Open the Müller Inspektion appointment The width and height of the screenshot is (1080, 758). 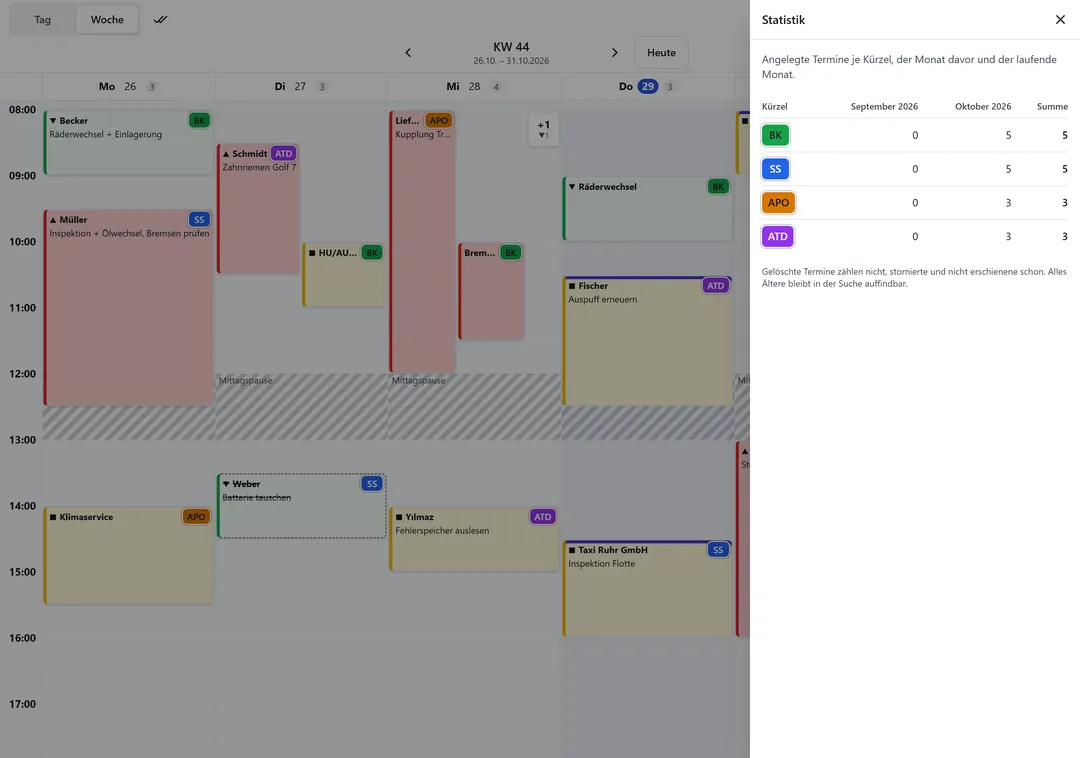[x=128, y=308]
